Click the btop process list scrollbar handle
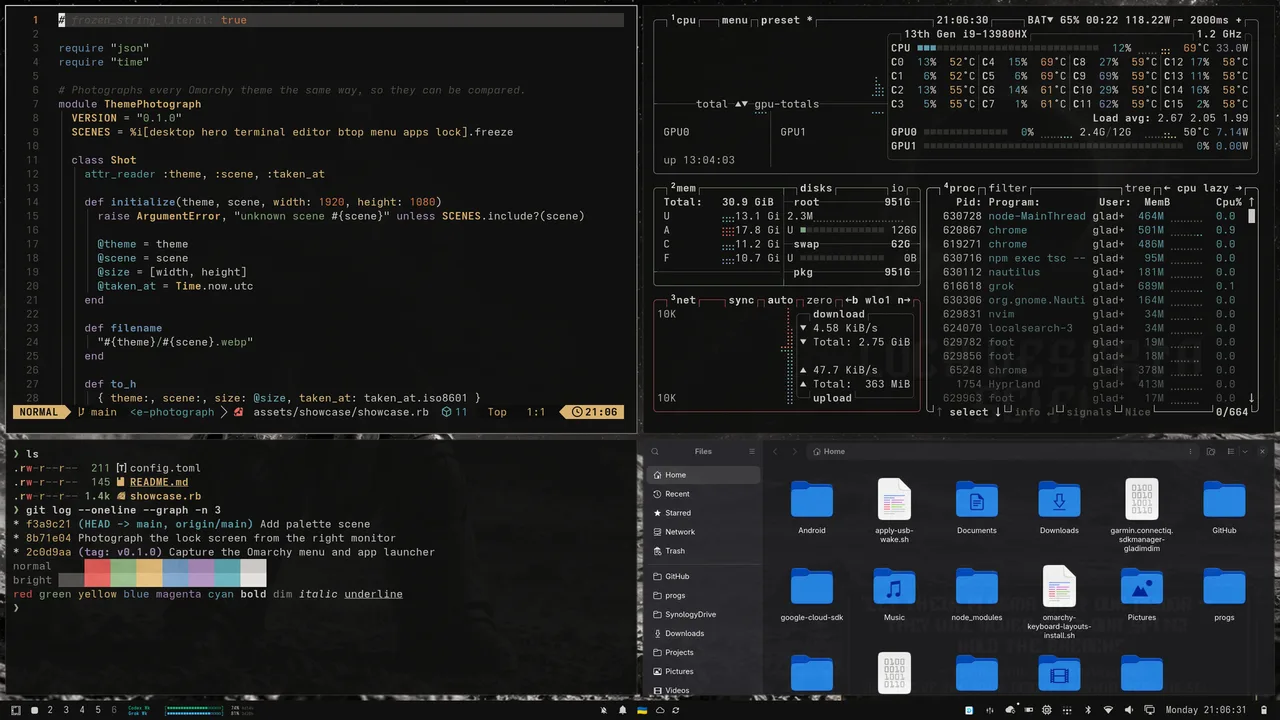Screen dimensions: 1280x720 tap(1251, 216)
